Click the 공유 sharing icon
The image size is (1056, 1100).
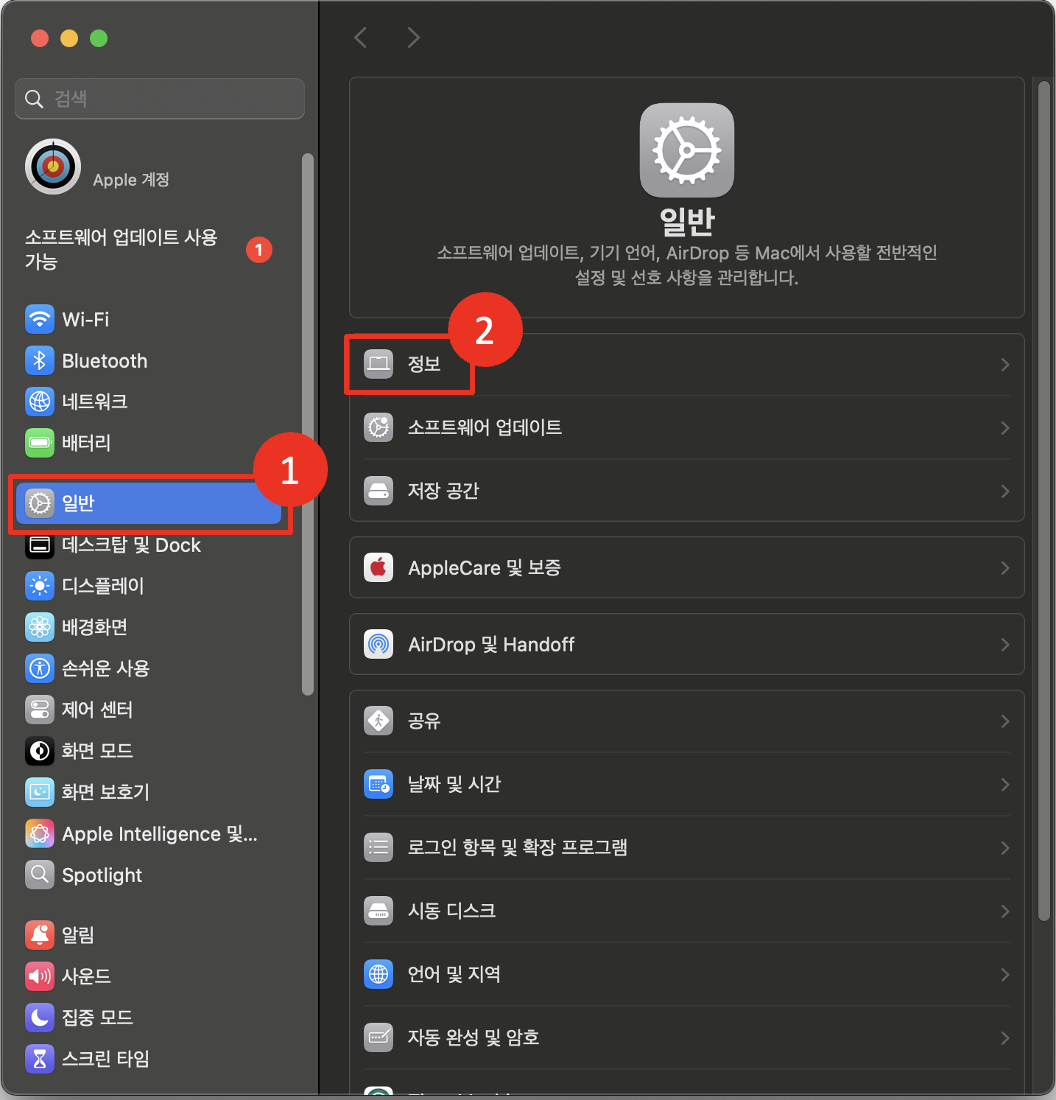click(378, 720)
